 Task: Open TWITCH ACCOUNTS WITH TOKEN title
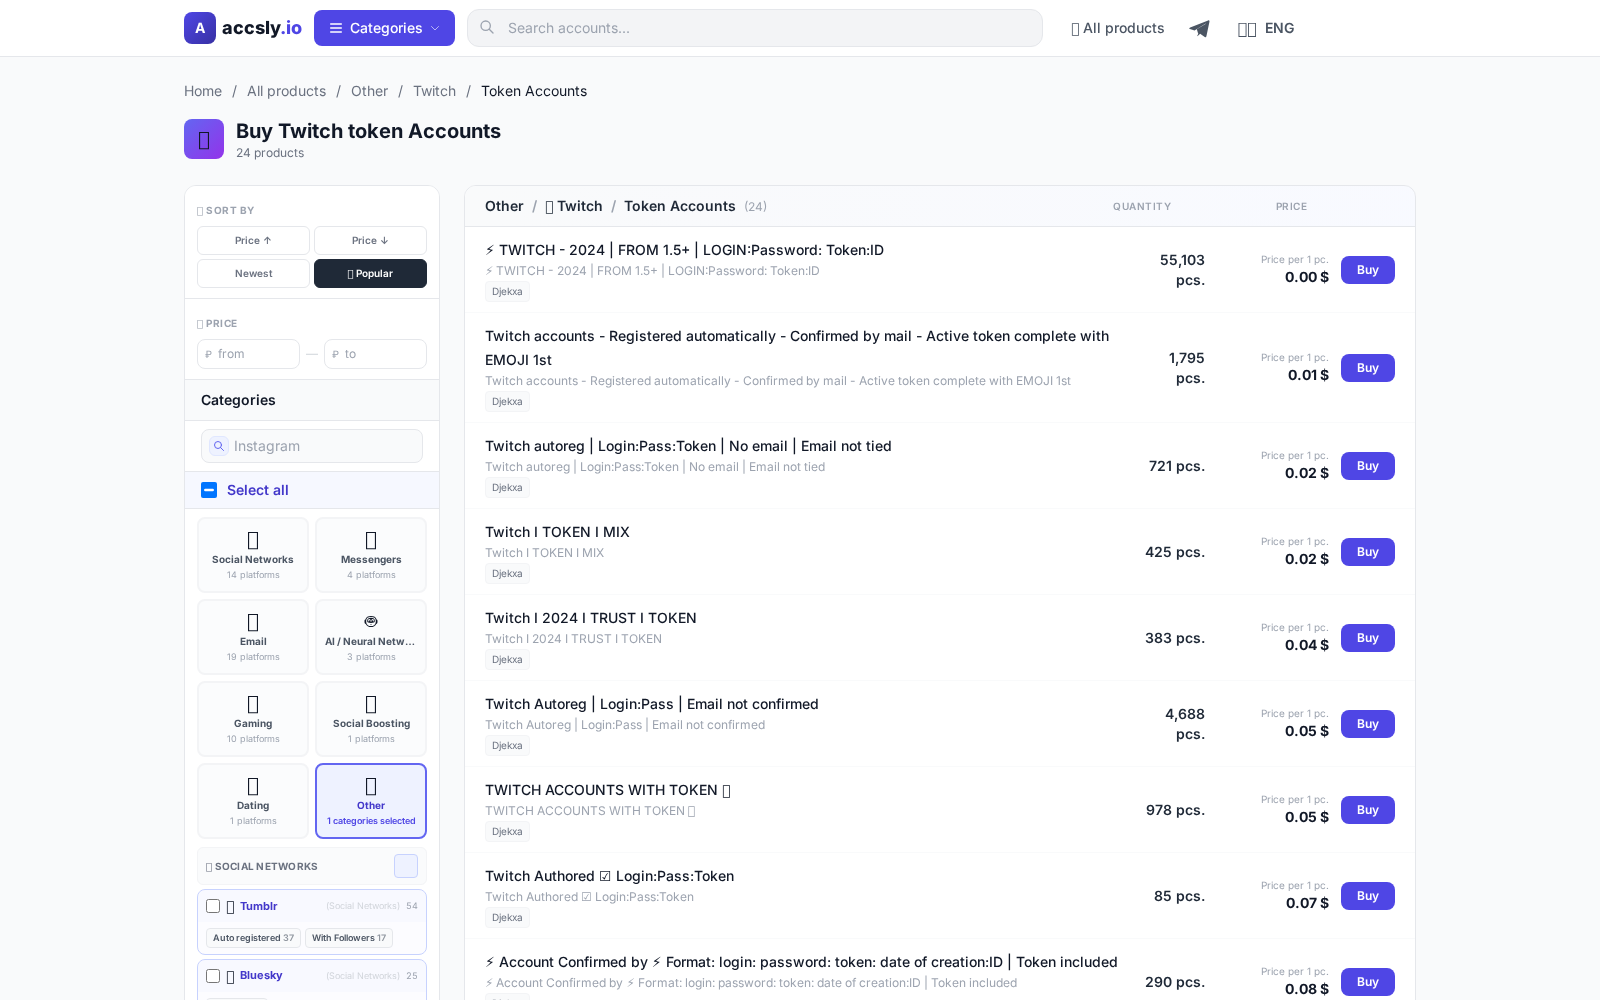[x=608, y=790]
